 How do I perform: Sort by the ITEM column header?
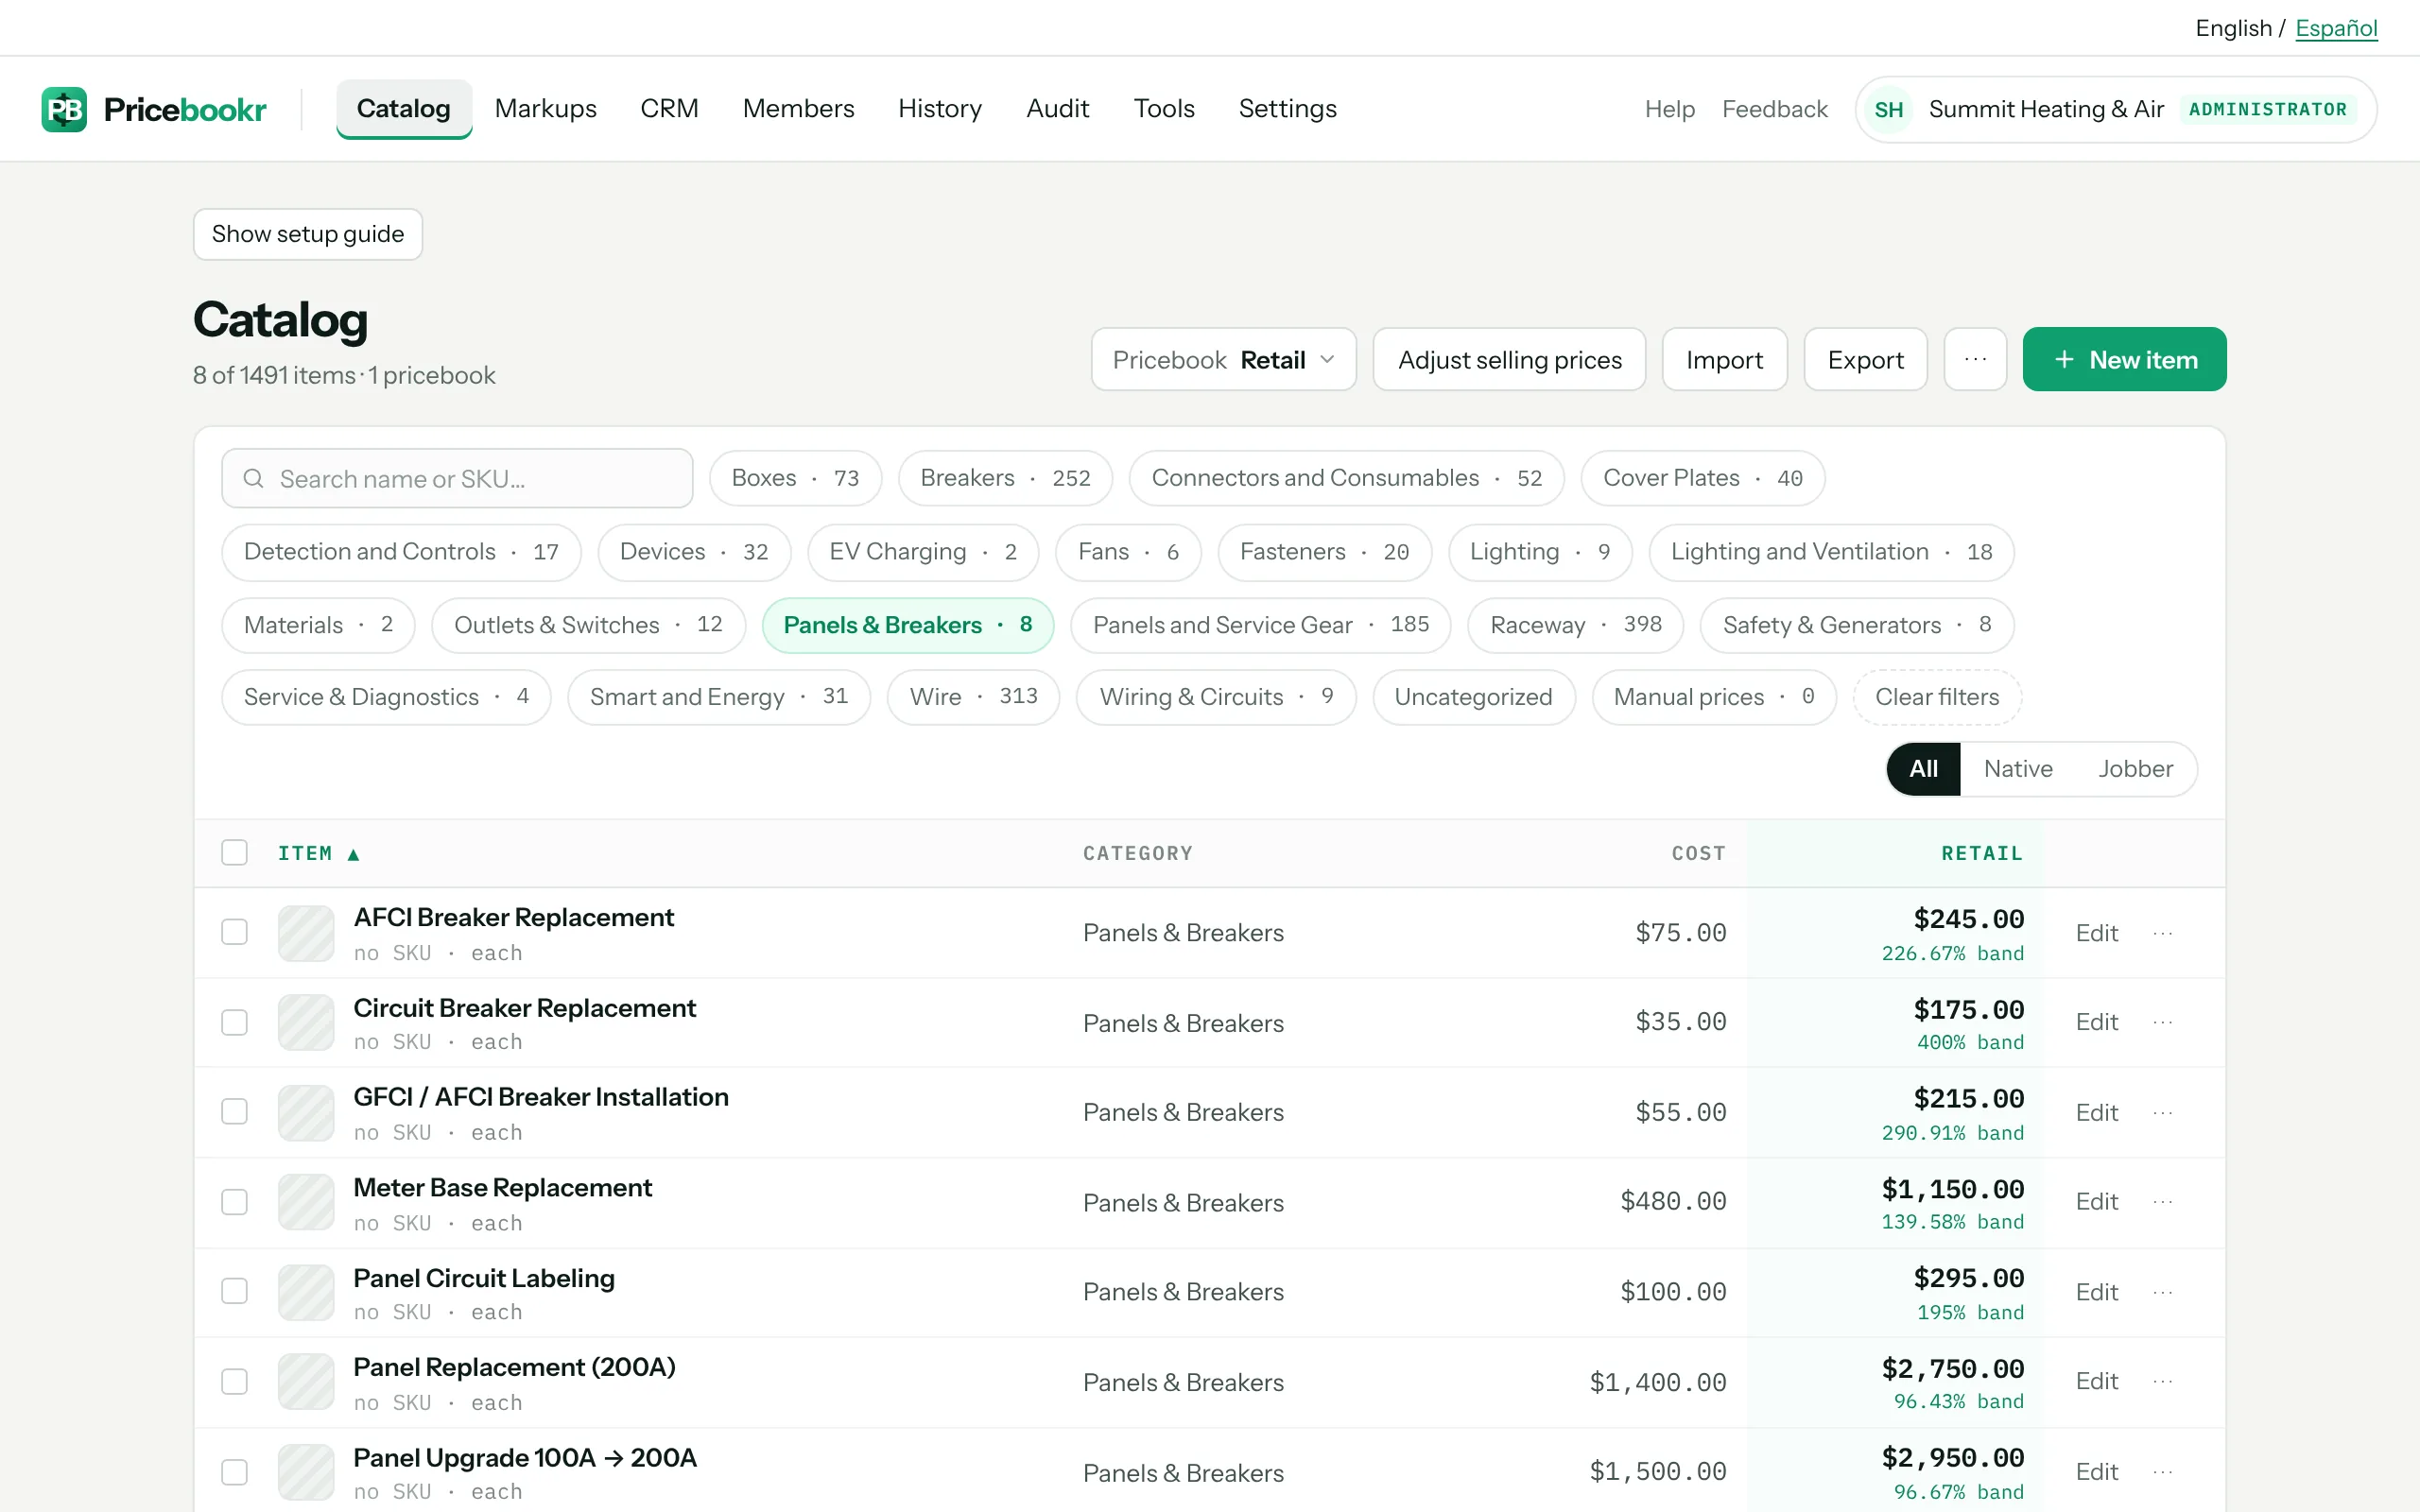pos(318,853)
